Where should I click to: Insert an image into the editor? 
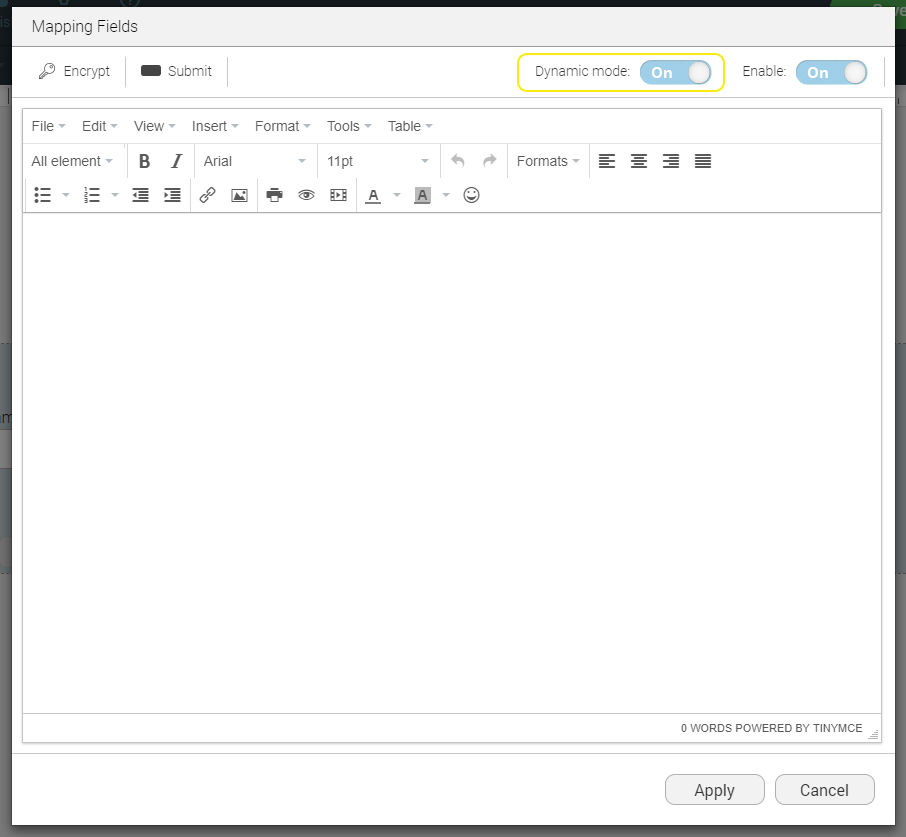coord(239,195)
